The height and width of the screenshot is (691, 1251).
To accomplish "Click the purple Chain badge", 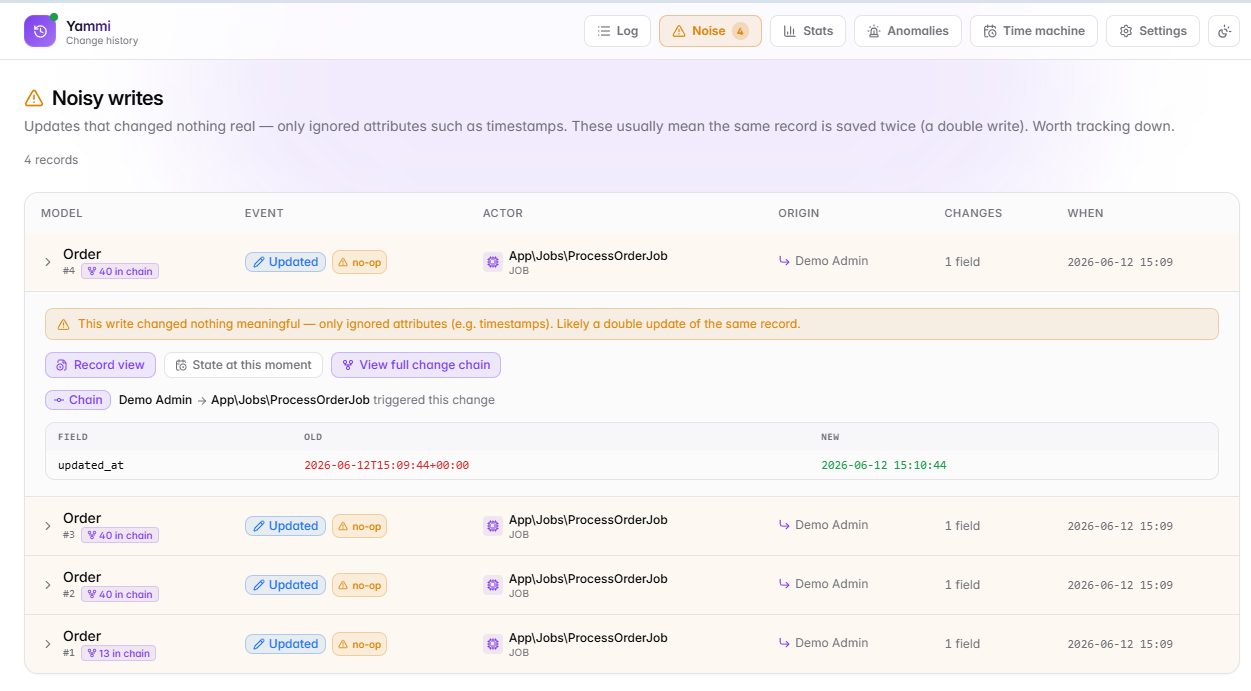I will pos(78,400).
